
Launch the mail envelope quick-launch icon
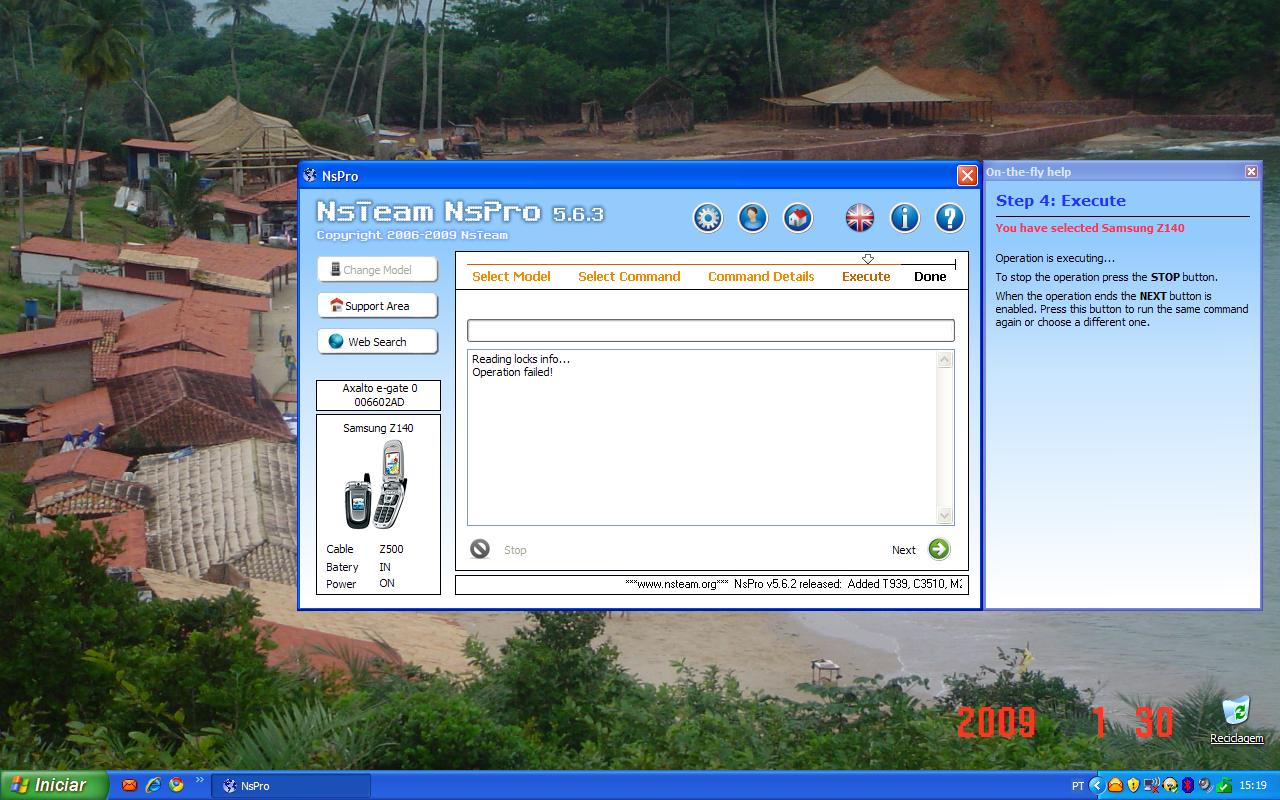coord(129,785)
